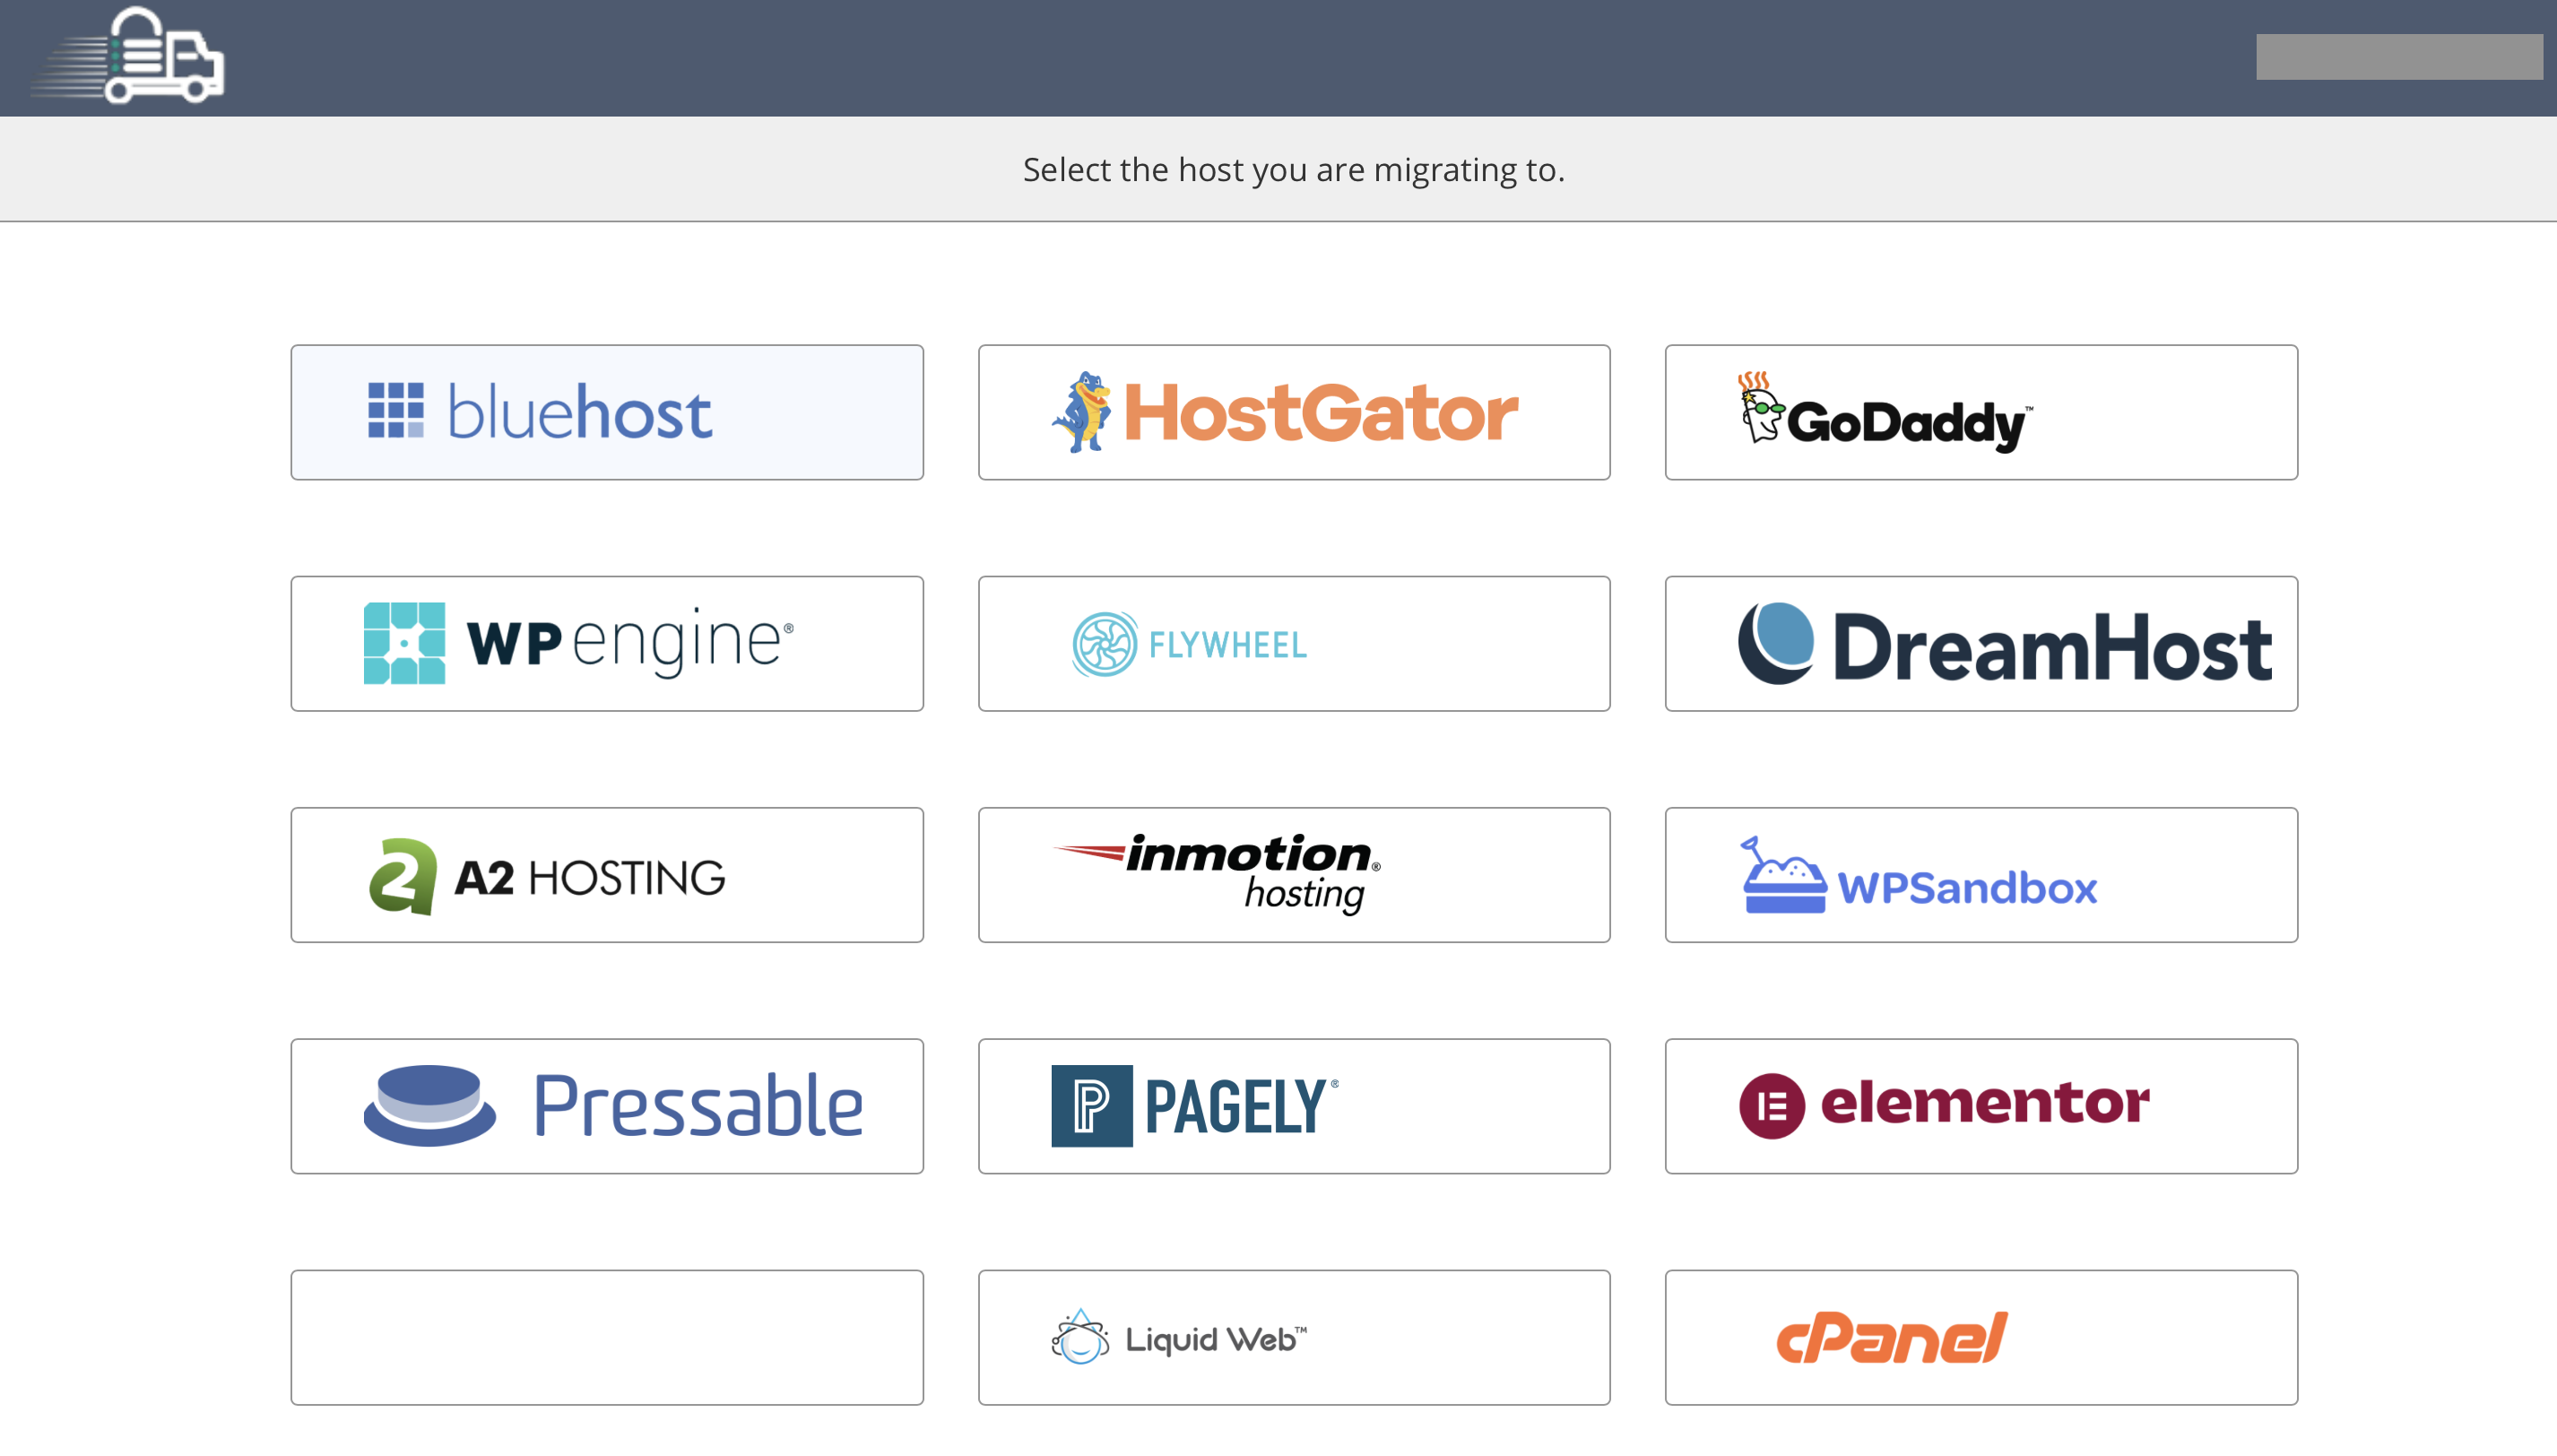The height and width of the screenshot is (1456, 2557).
Task: Click the HostGator alligator mascot icon
Action: click(1083, 411)
